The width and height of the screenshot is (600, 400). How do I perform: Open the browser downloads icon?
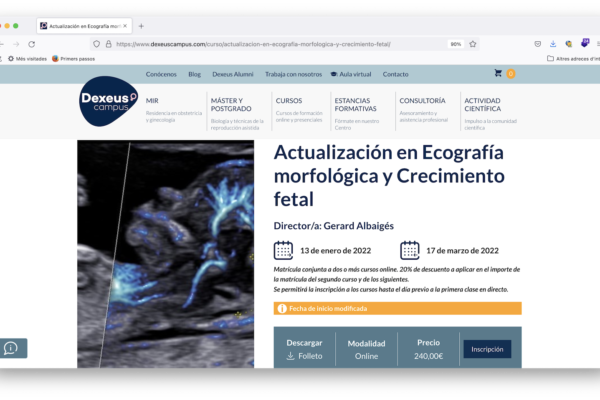553,44
